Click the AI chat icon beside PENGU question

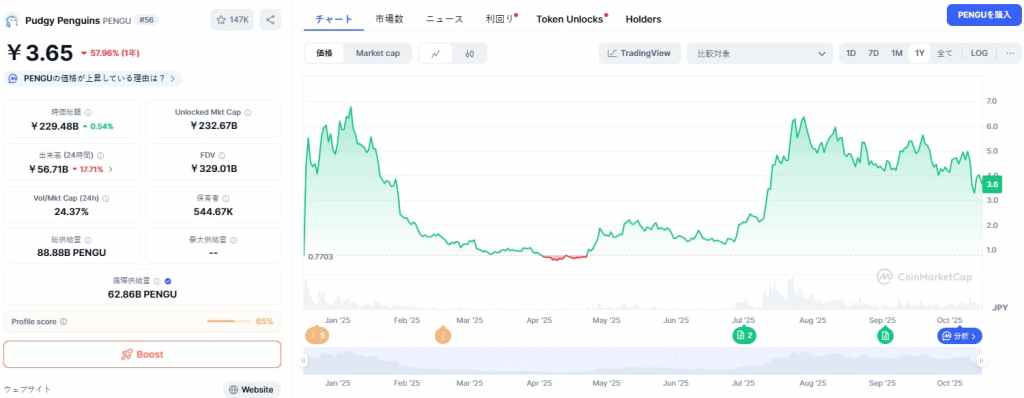click(x=13, y=78)
